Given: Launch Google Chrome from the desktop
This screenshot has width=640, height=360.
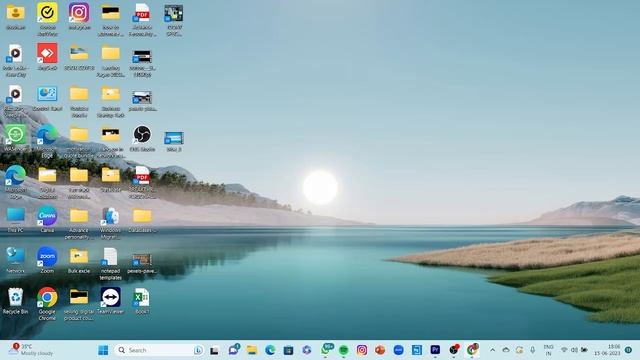Looking at the screenshot, I should tap(47, 297).
